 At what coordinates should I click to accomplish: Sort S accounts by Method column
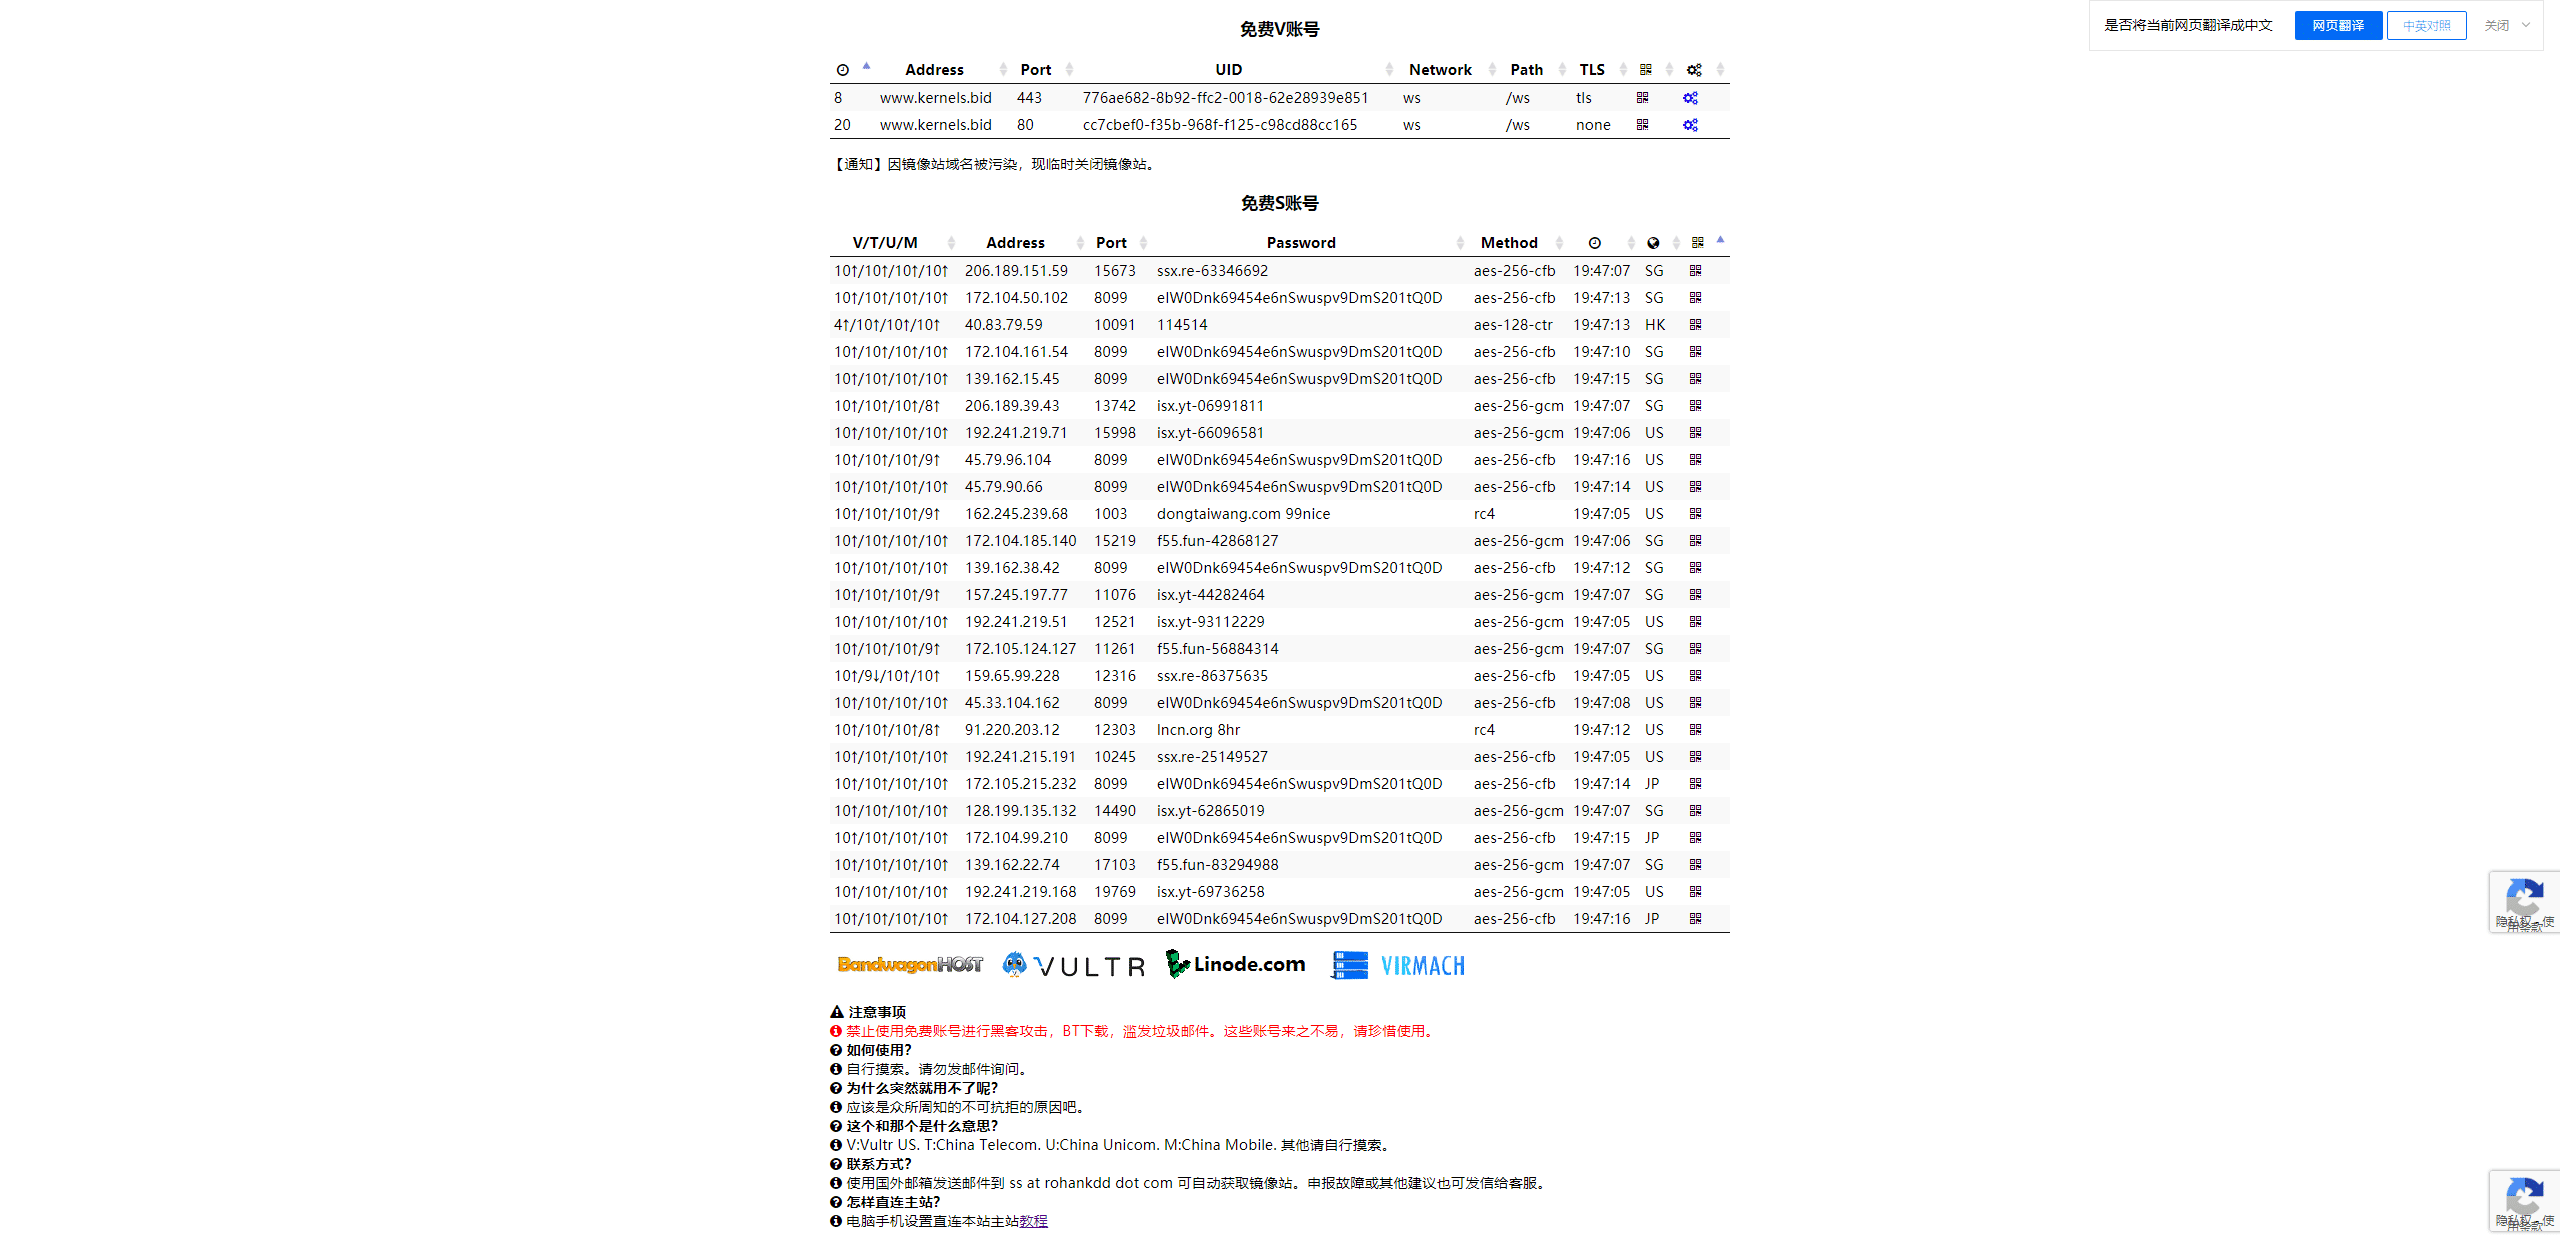point(1509,243)
